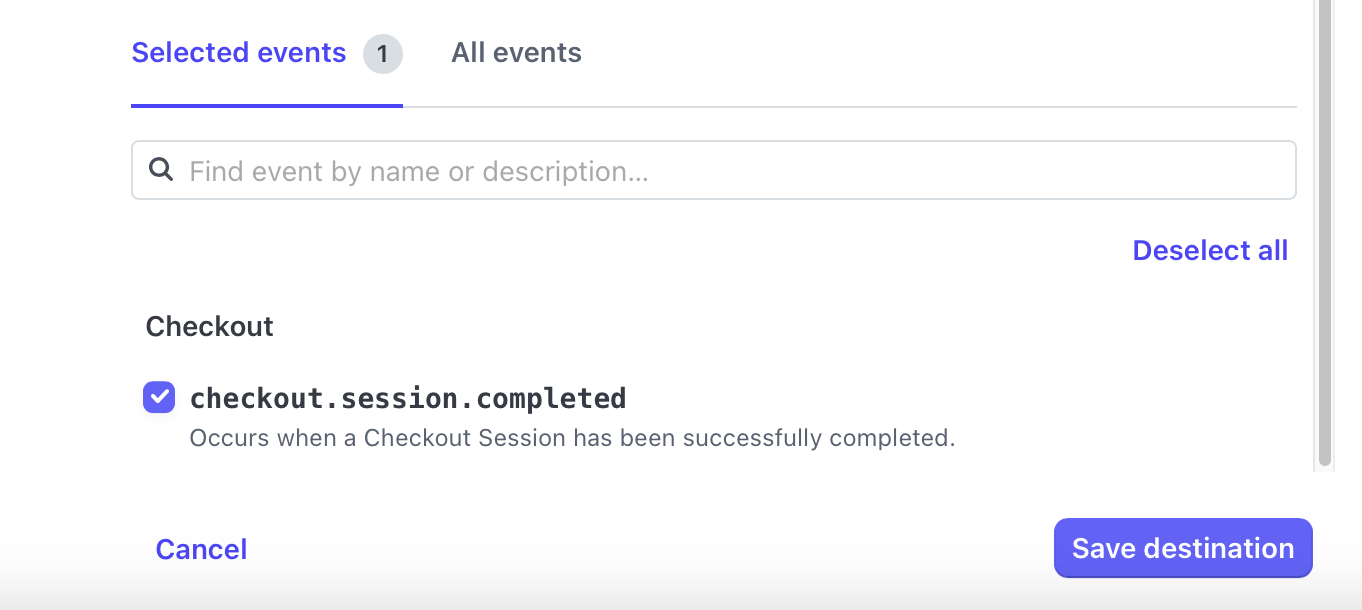Click the Deselect all link
This screenshot has height=610, width=1362.
pyautogui.click(x=1210, y=250)
